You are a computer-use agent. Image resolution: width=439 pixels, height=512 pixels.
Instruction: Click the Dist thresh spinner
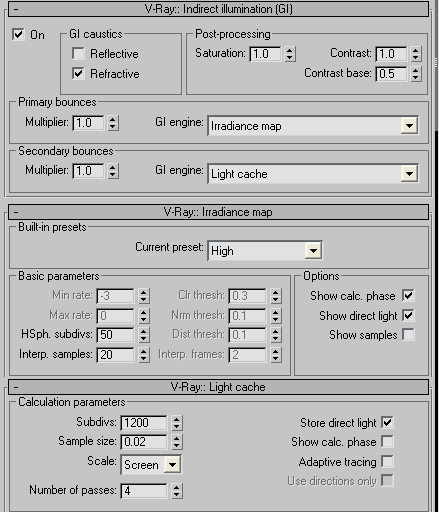[x=275, y=334]
